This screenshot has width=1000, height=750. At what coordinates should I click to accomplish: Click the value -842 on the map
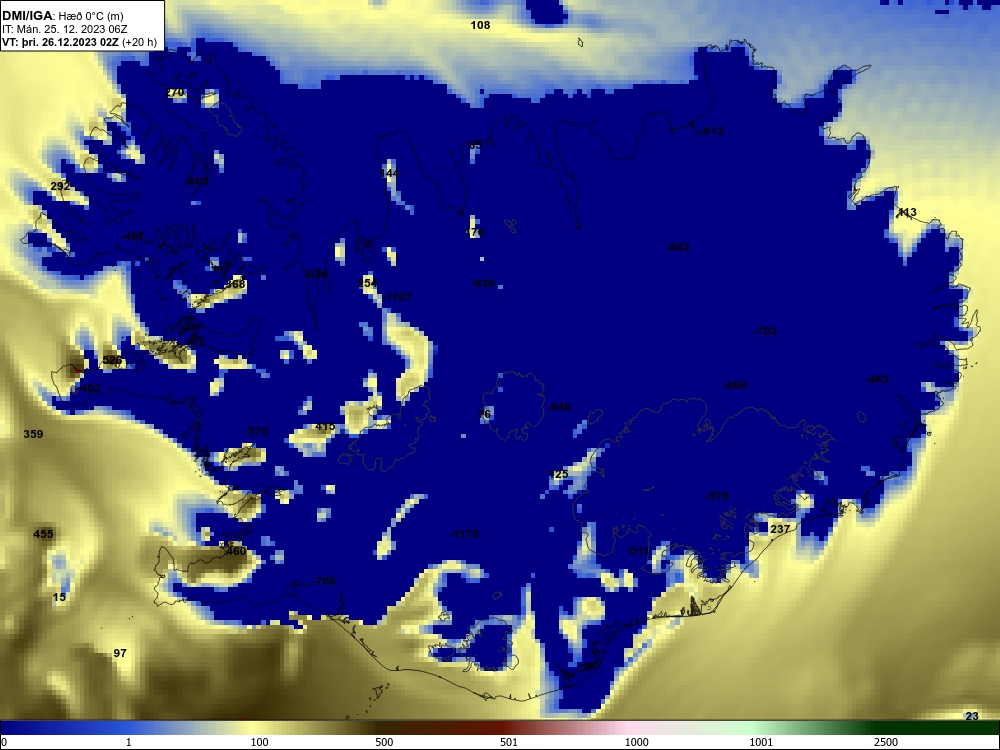click(x=678, y=247)
